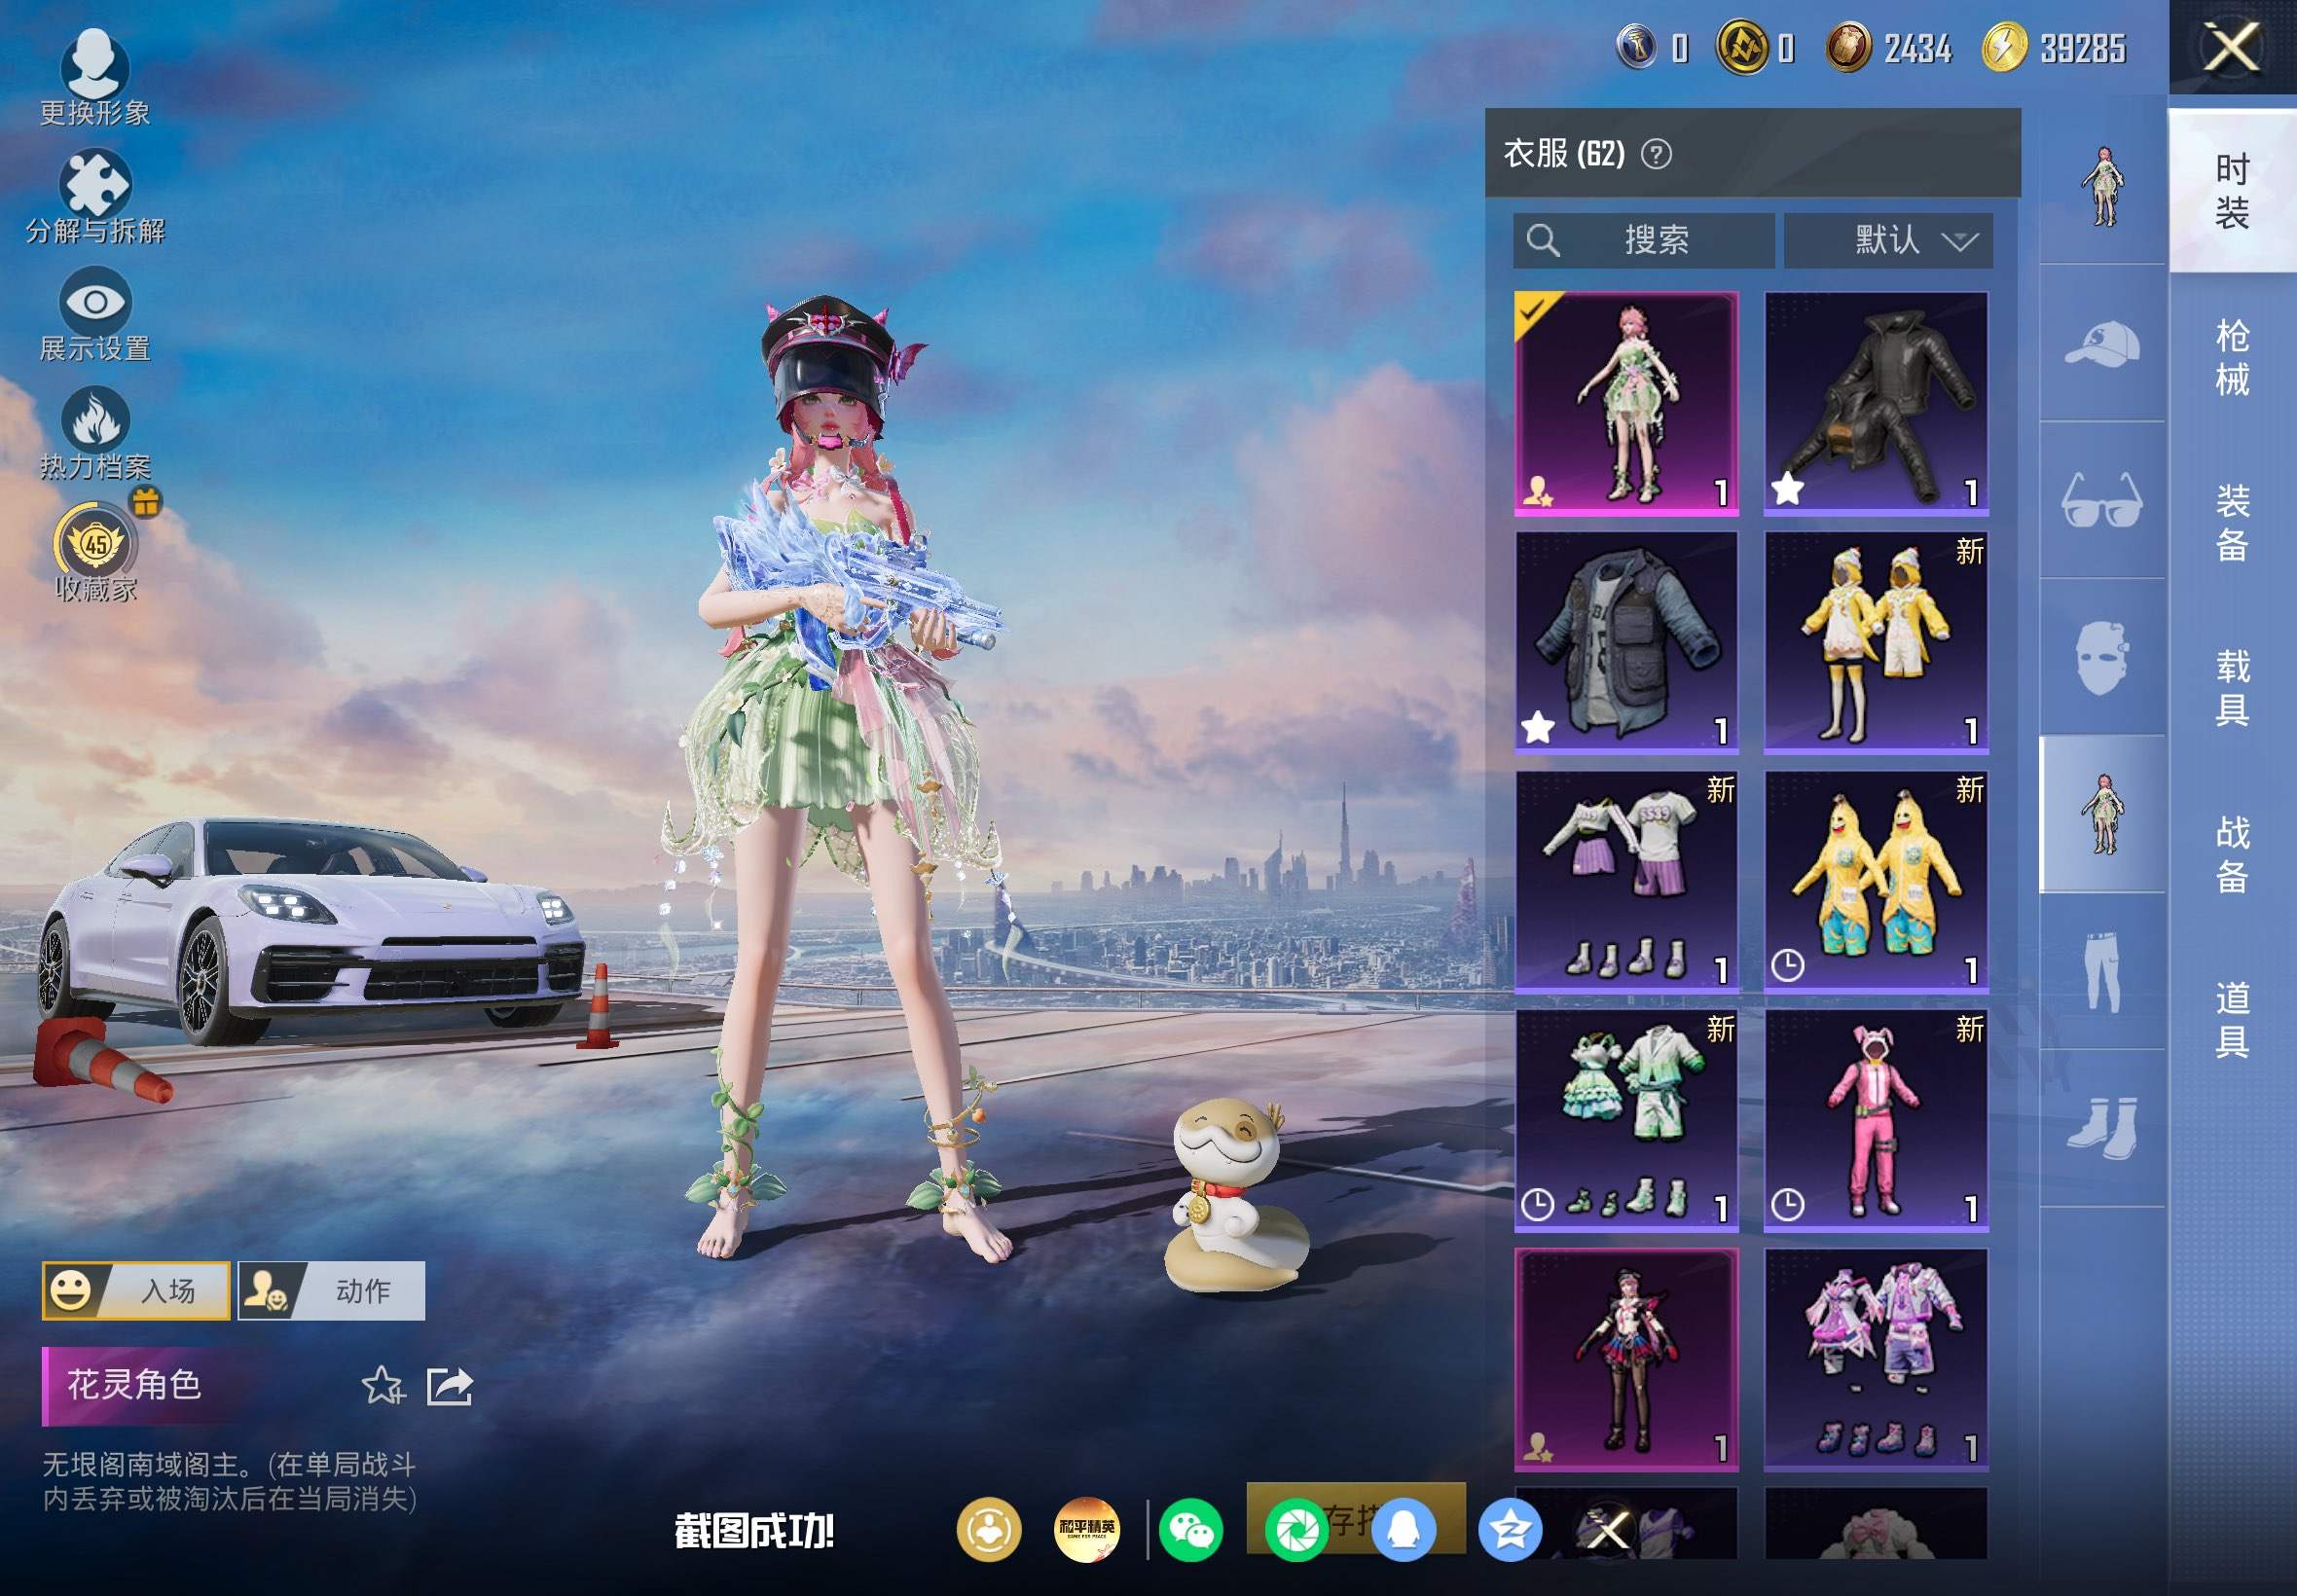The height and width of the screenshot is (1596, 2297).
Task: Select the black leather jacket outfit
Action: [x=1876, y=403]
